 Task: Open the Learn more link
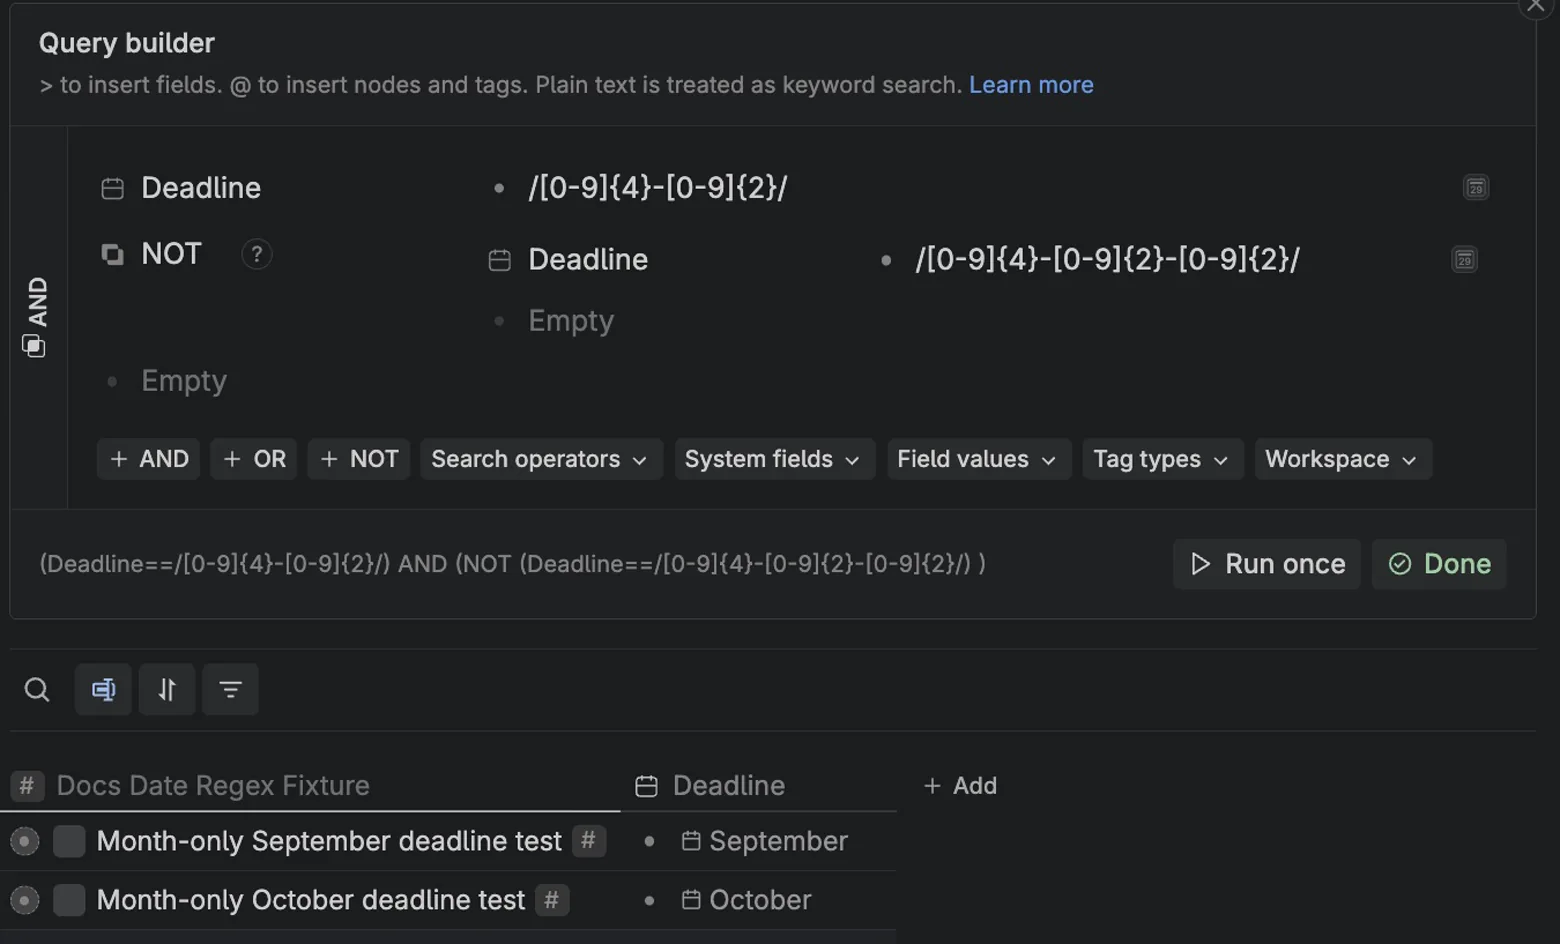pos(1031,85)
